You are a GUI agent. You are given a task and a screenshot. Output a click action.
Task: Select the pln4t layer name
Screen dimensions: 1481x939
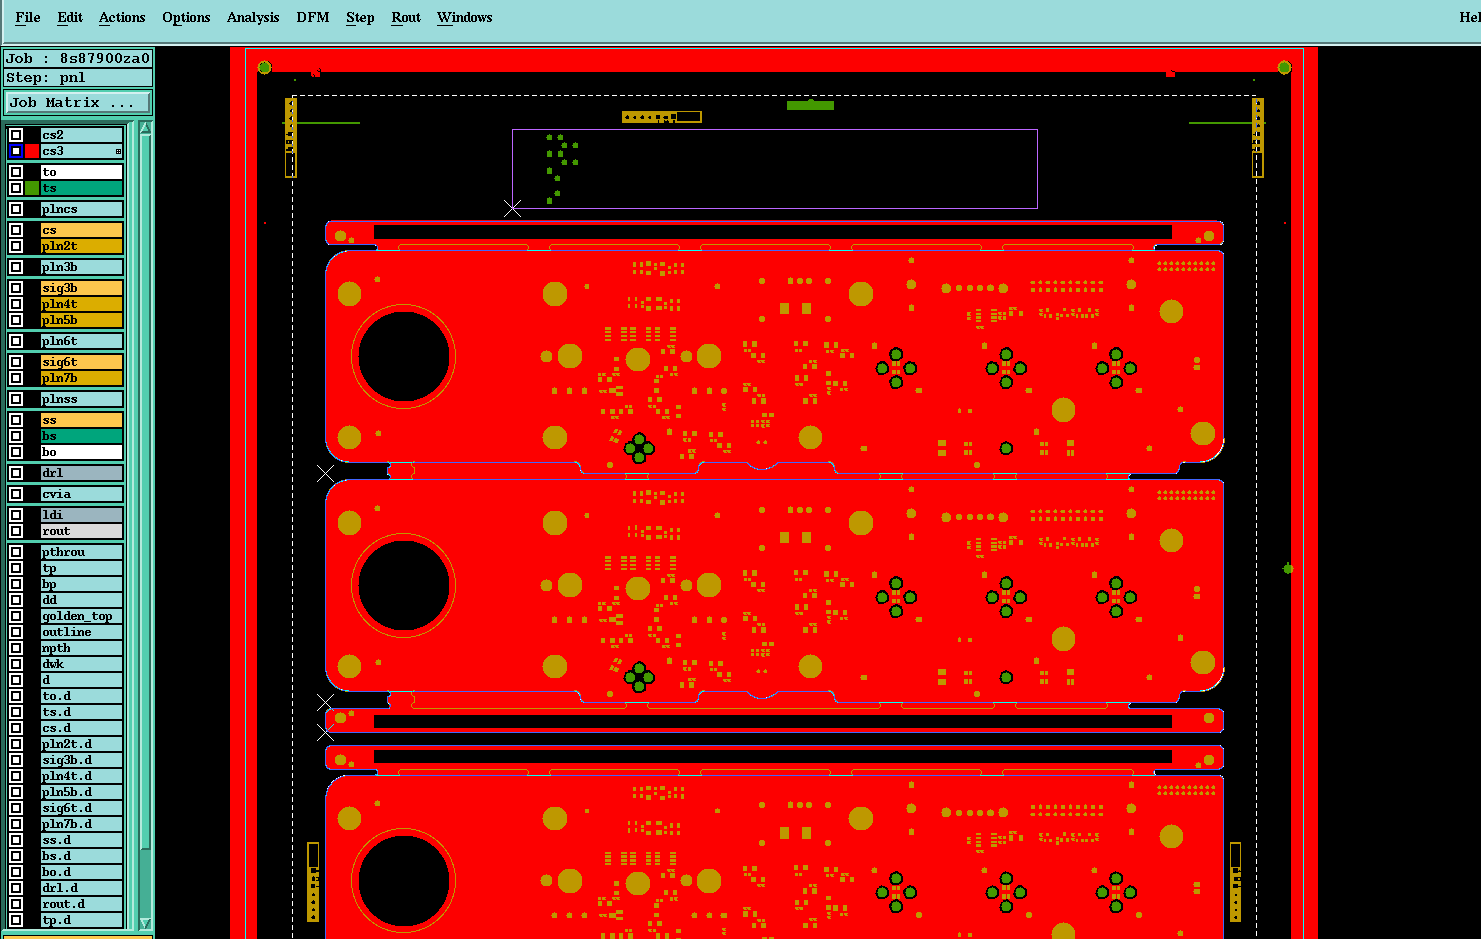click(x=82, y=304)
